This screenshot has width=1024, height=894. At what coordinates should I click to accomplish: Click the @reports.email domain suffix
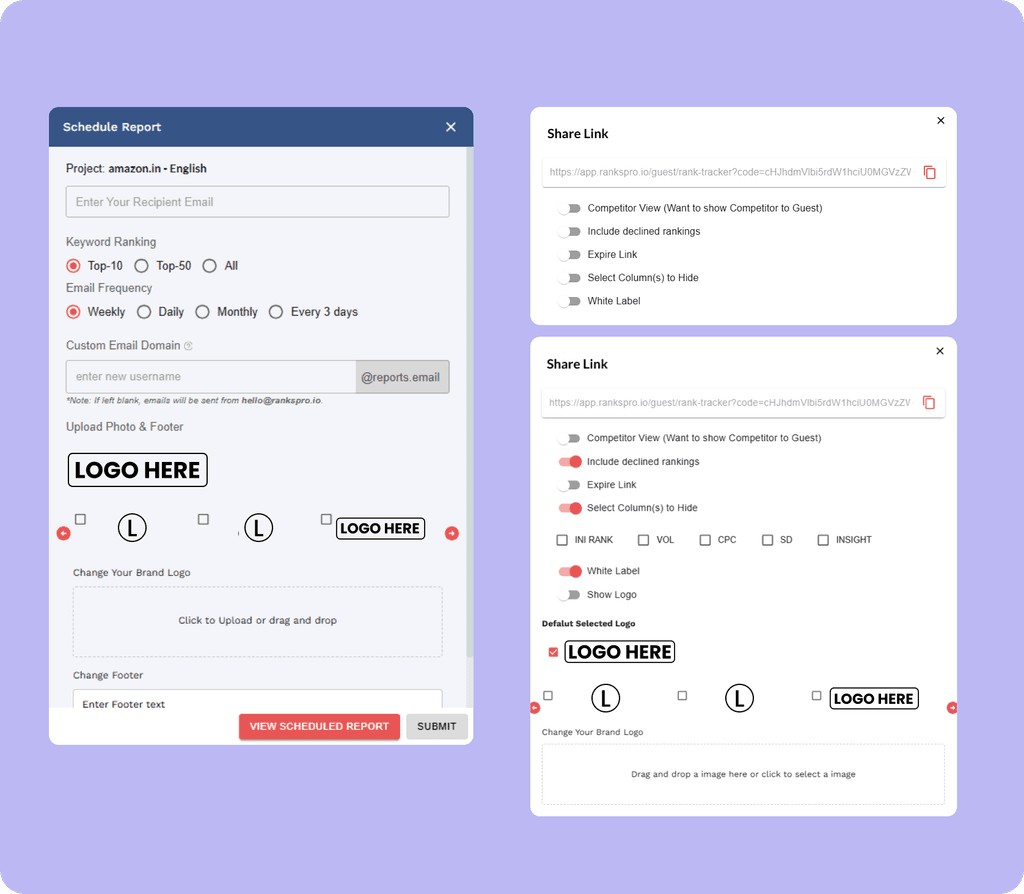pos(402,377)
